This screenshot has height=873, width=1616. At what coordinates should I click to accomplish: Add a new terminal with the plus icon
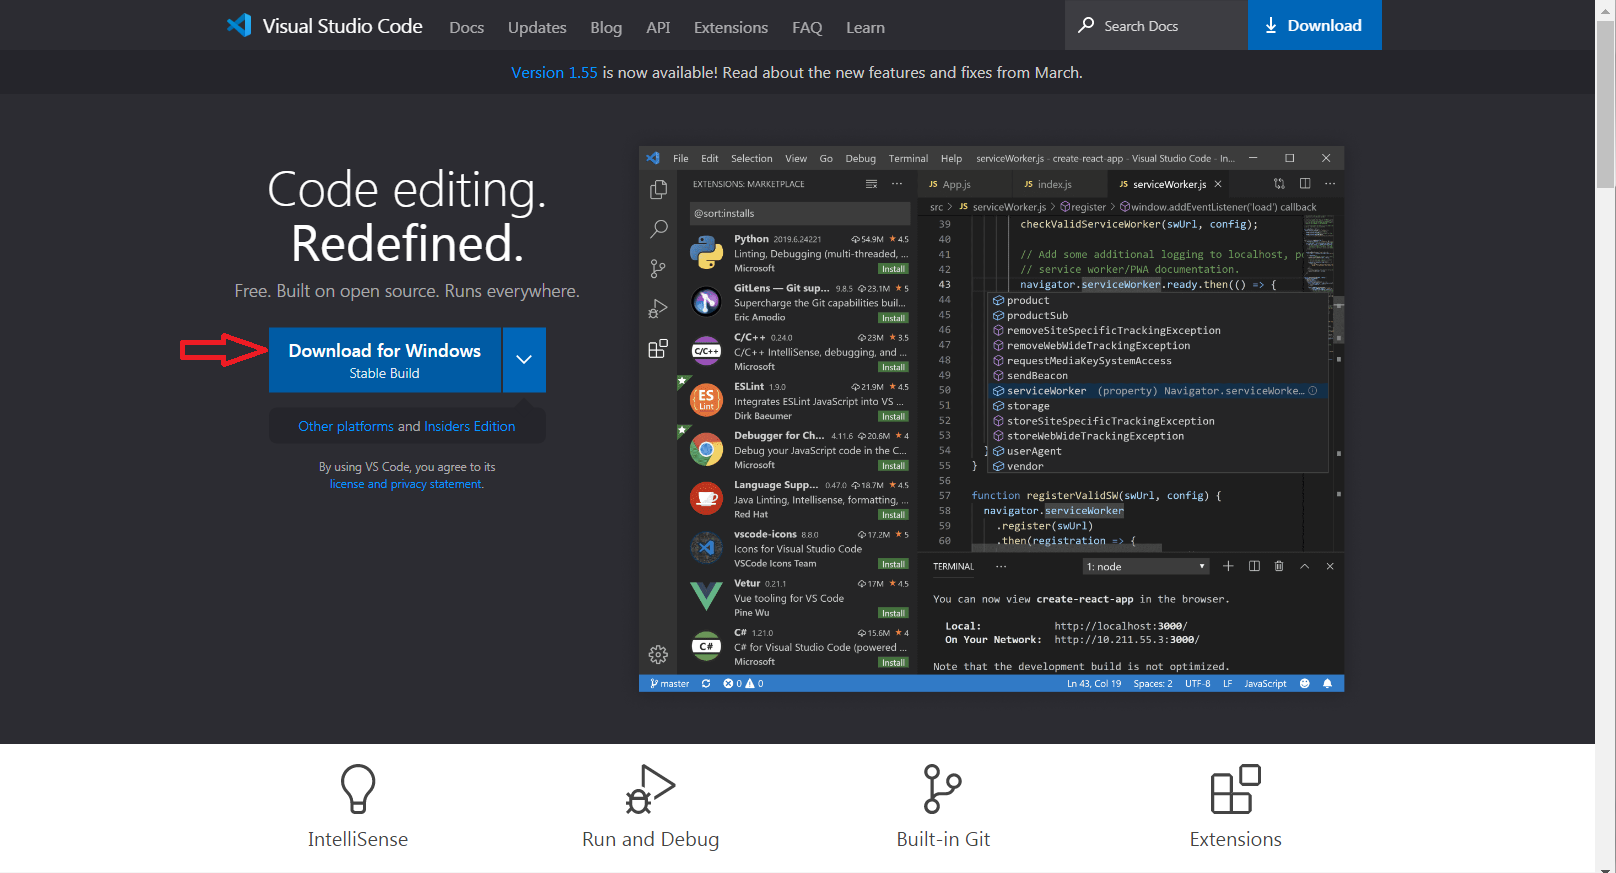pos(1229,566)
